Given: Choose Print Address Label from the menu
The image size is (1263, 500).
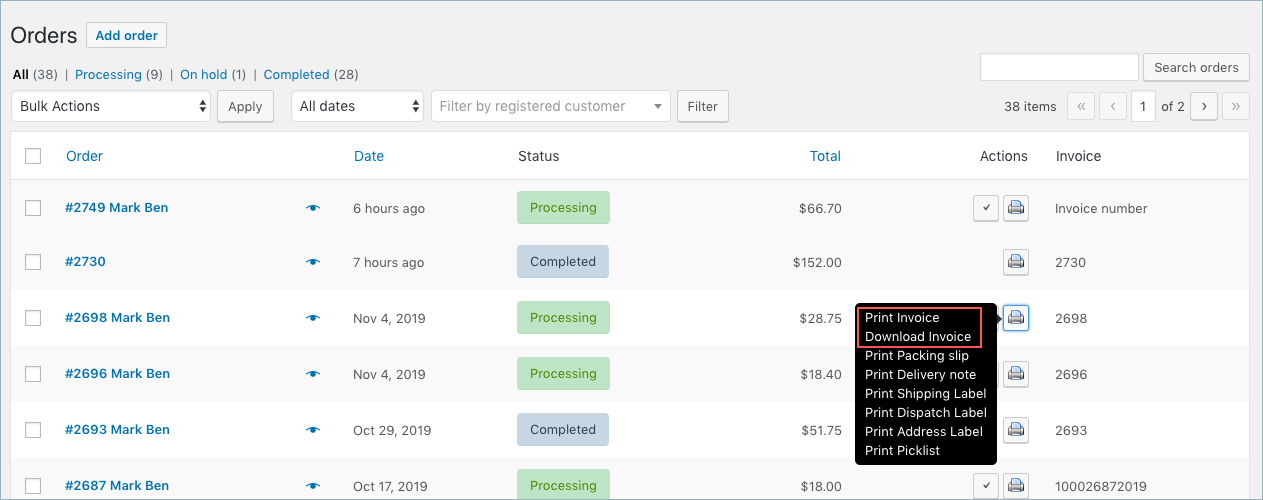Looking at the screenshot, I should [x=924, y=432].
